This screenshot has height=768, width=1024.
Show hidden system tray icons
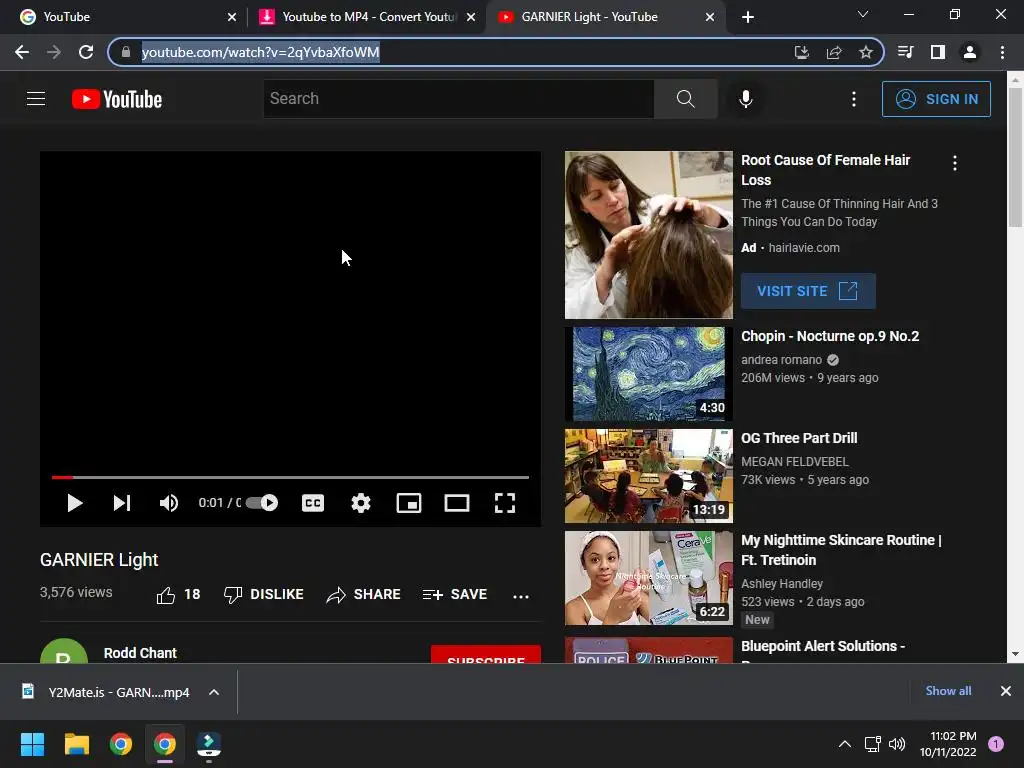pyautogui.click(x=844, y=744)
